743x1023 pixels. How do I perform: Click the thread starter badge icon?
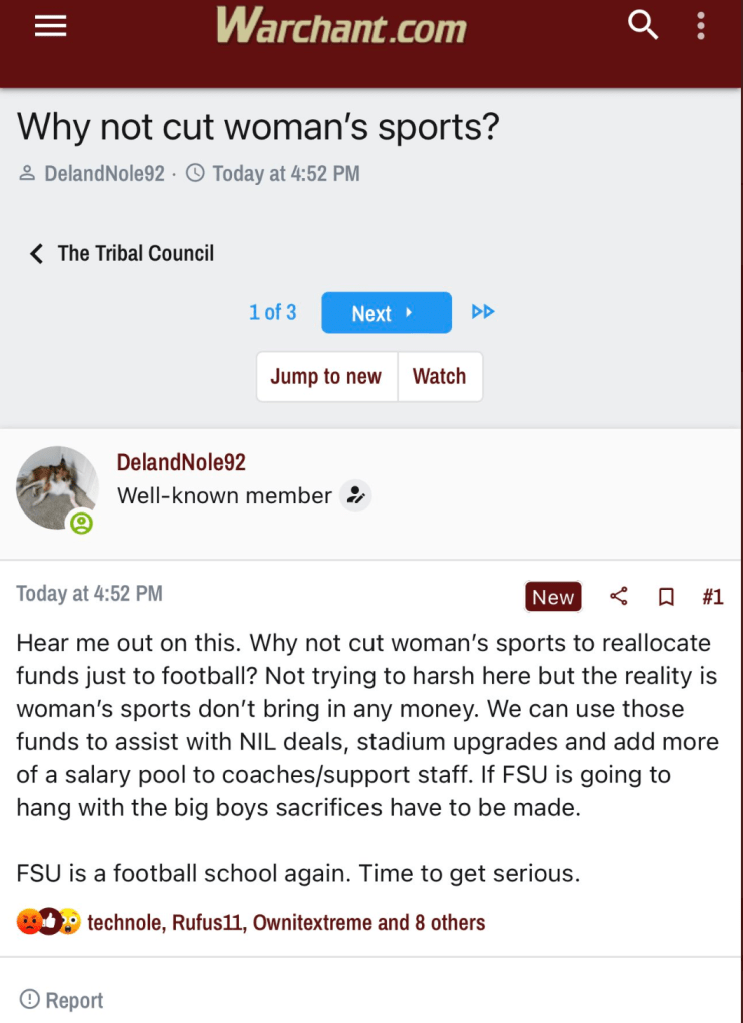click(x=354, y=495)
